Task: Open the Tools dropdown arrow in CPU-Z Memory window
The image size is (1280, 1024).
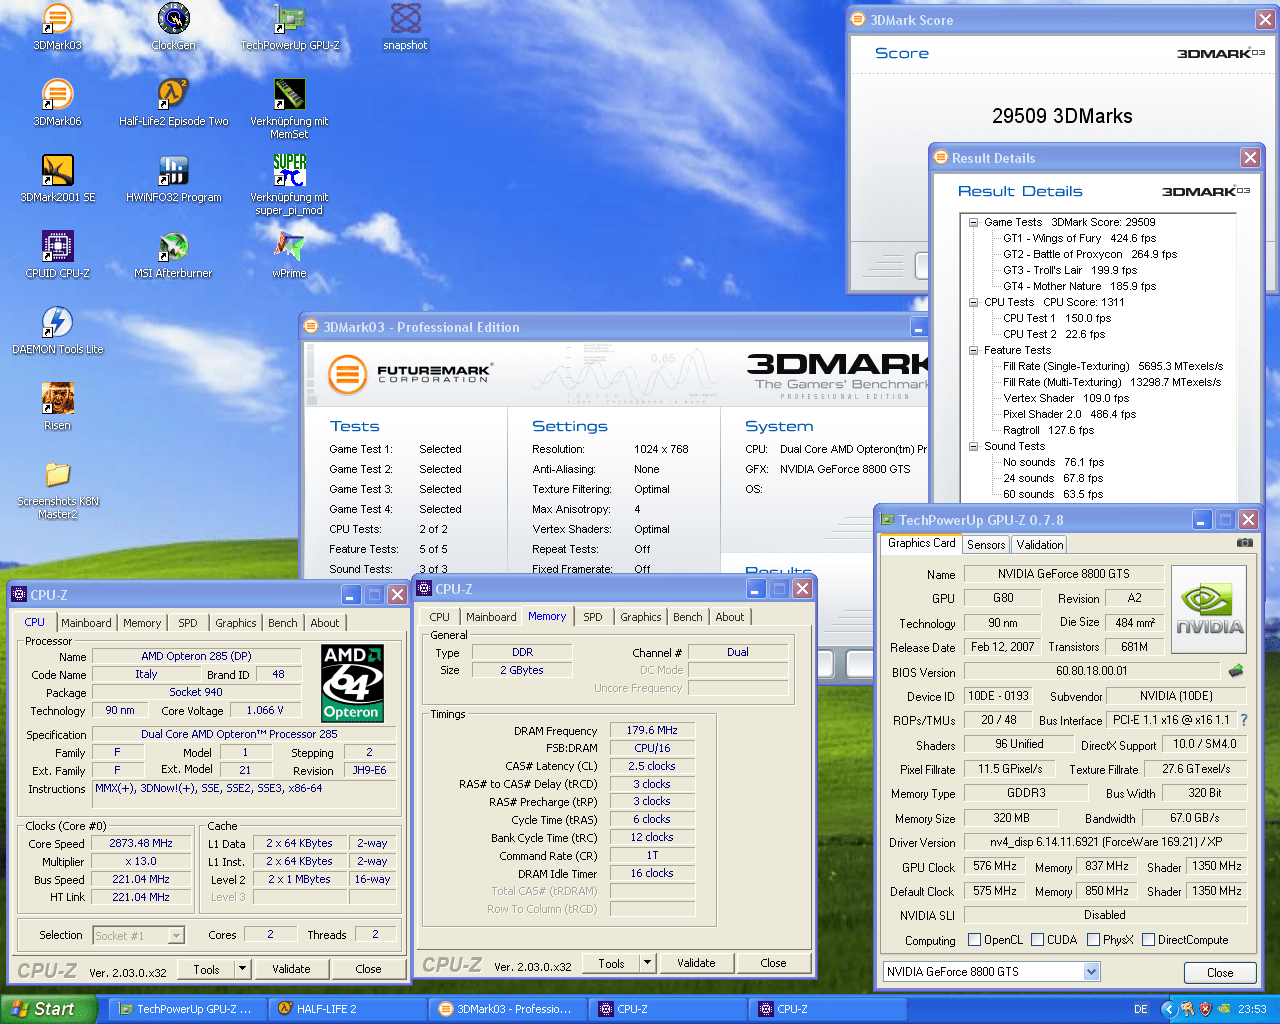Action: pyautogui.click(x=647, y=964)
